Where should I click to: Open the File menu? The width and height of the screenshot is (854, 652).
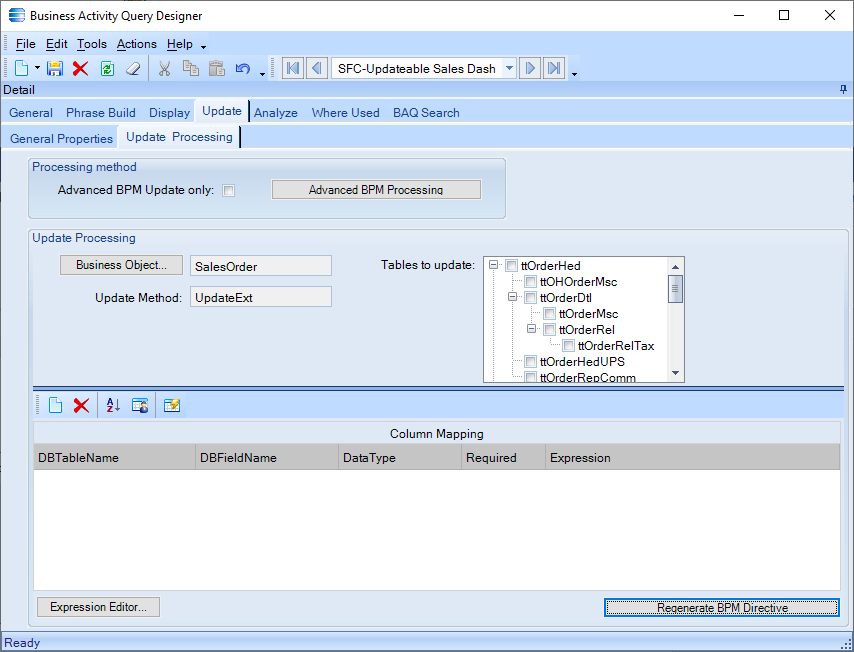[26, 44]
